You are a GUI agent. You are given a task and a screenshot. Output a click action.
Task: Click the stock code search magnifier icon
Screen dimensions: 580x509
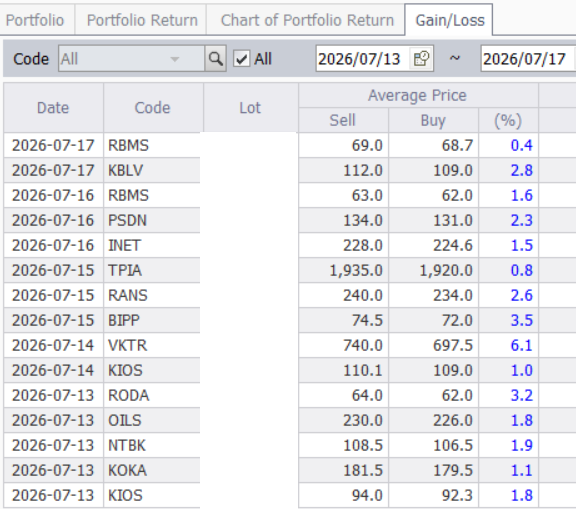tap(215, 59)
